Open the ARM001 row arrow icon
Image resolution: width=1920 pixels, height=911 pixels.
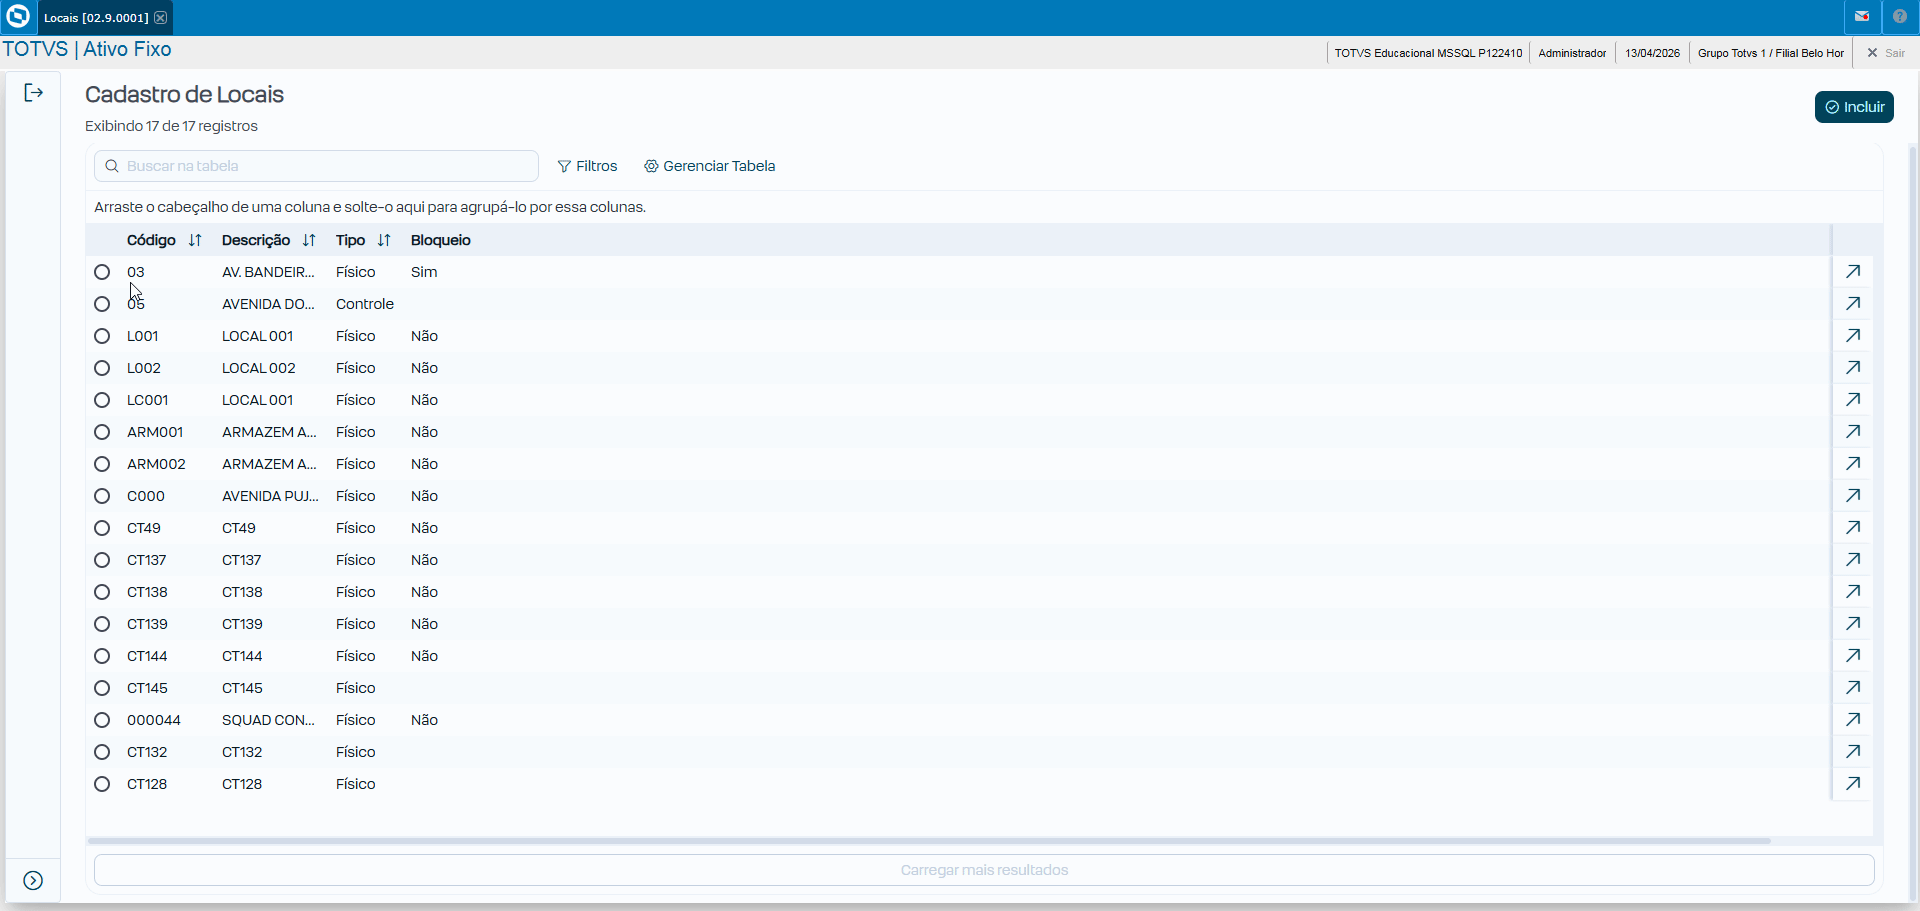pyautogui.click(x=1853, y=432)
